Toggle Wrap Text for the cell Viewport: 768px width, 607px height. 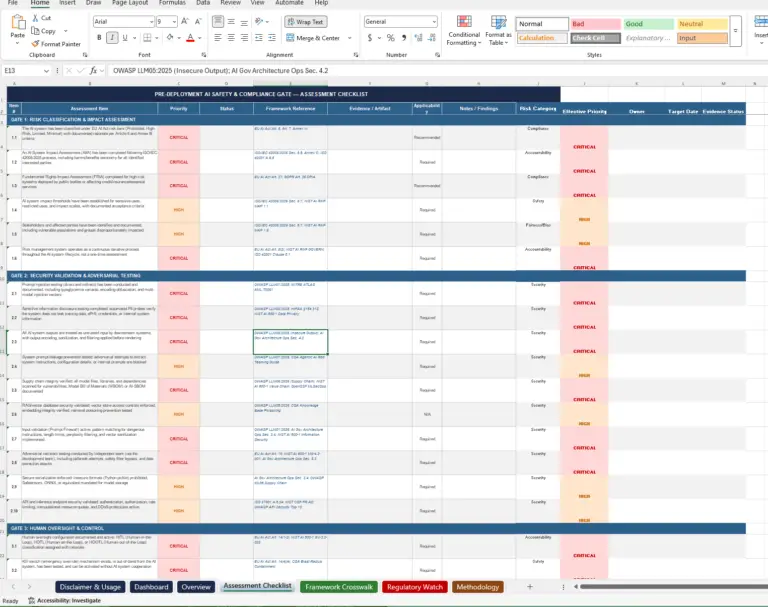tap(306, 21)
